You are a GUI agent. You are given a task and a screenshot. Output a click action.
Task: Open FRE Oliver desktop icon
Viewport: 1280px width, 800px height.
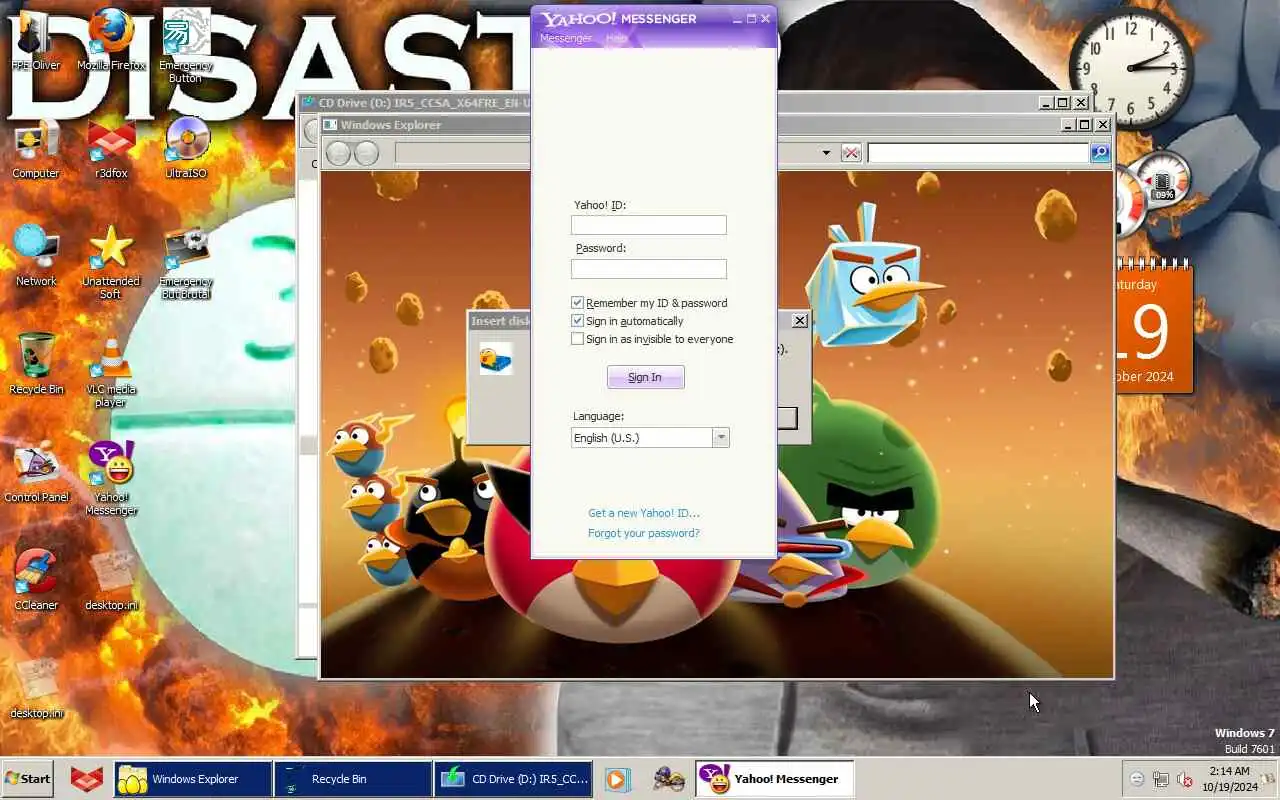(35, 40)
